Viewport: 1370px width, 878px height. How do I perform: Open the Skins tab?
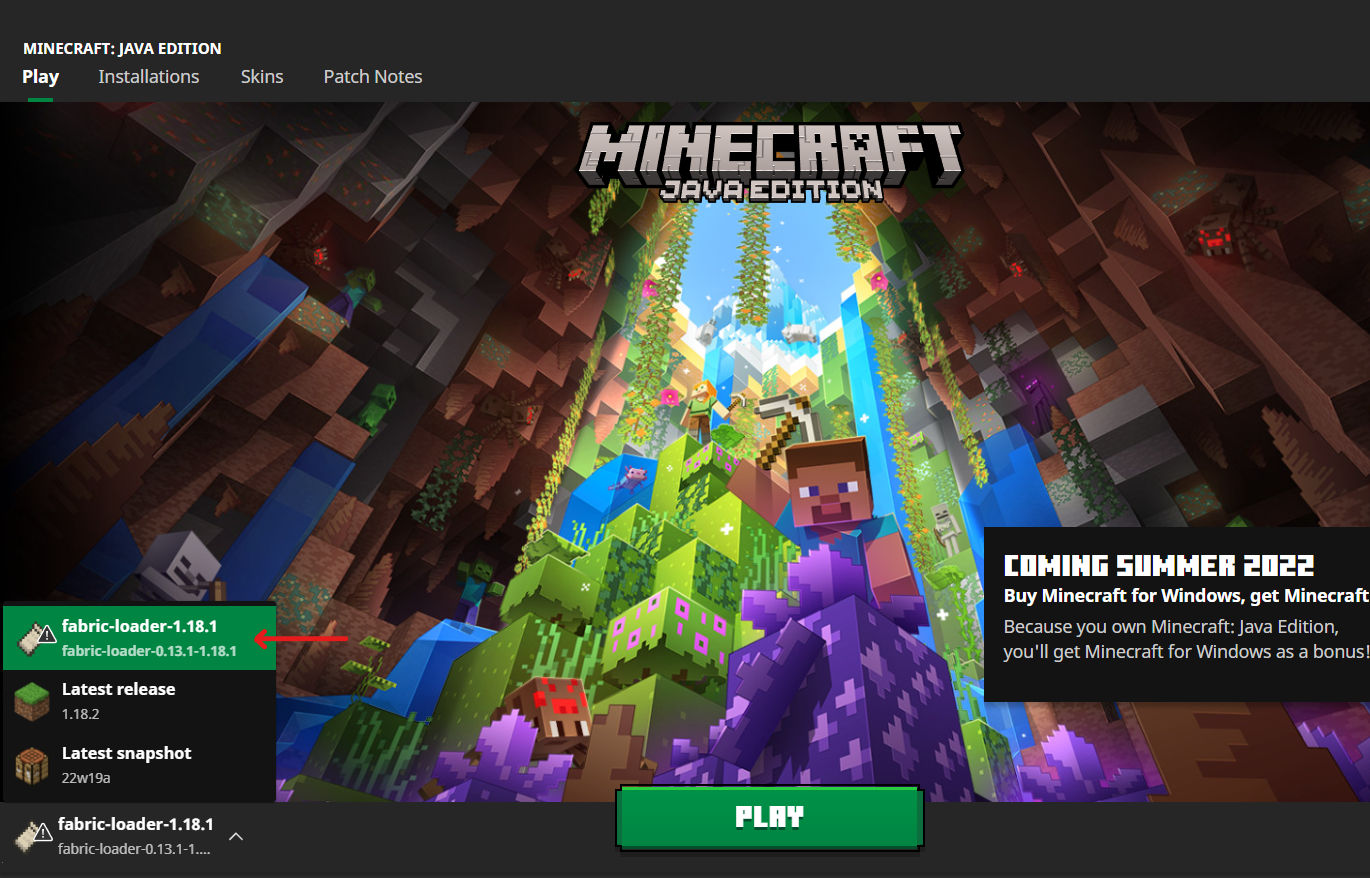pos(262,77)
